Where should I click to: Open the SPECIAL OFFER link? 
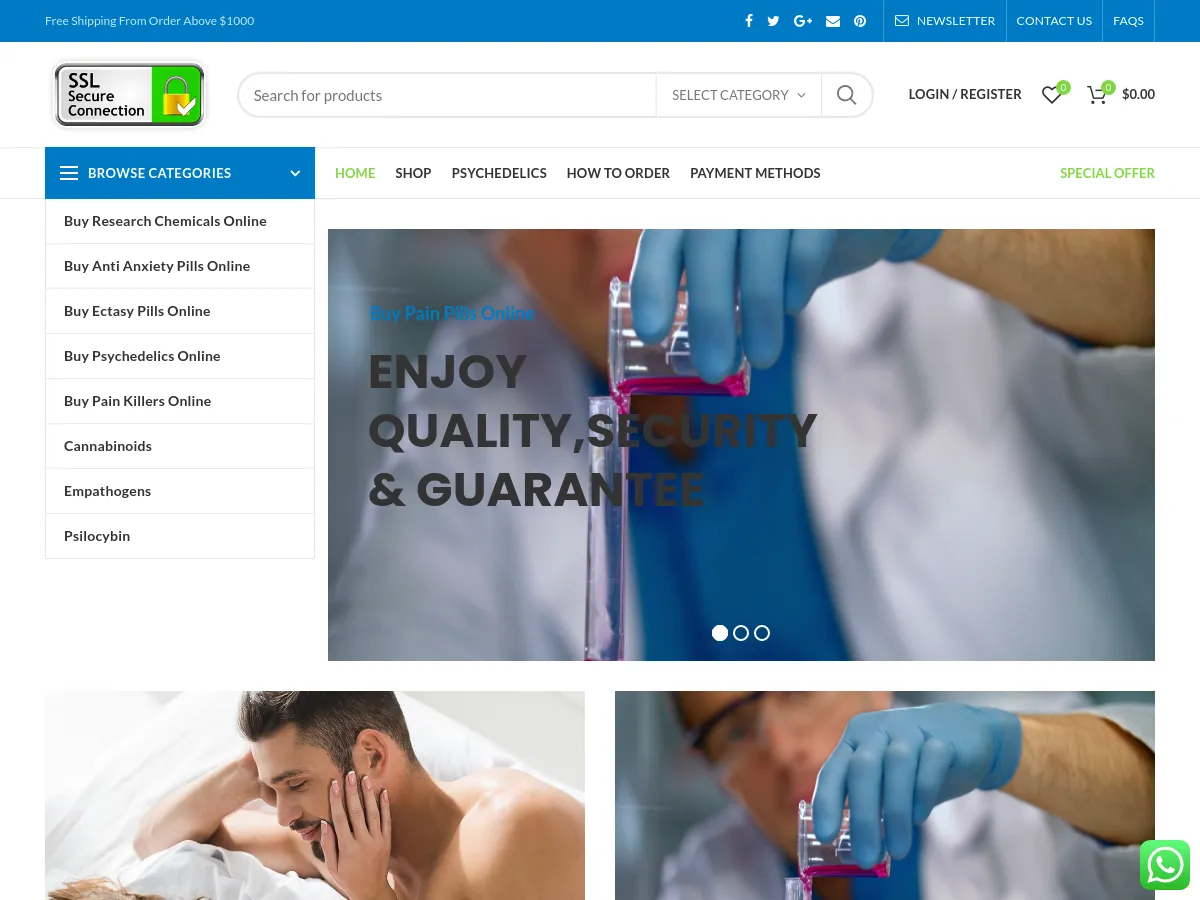coord(1107,173)
